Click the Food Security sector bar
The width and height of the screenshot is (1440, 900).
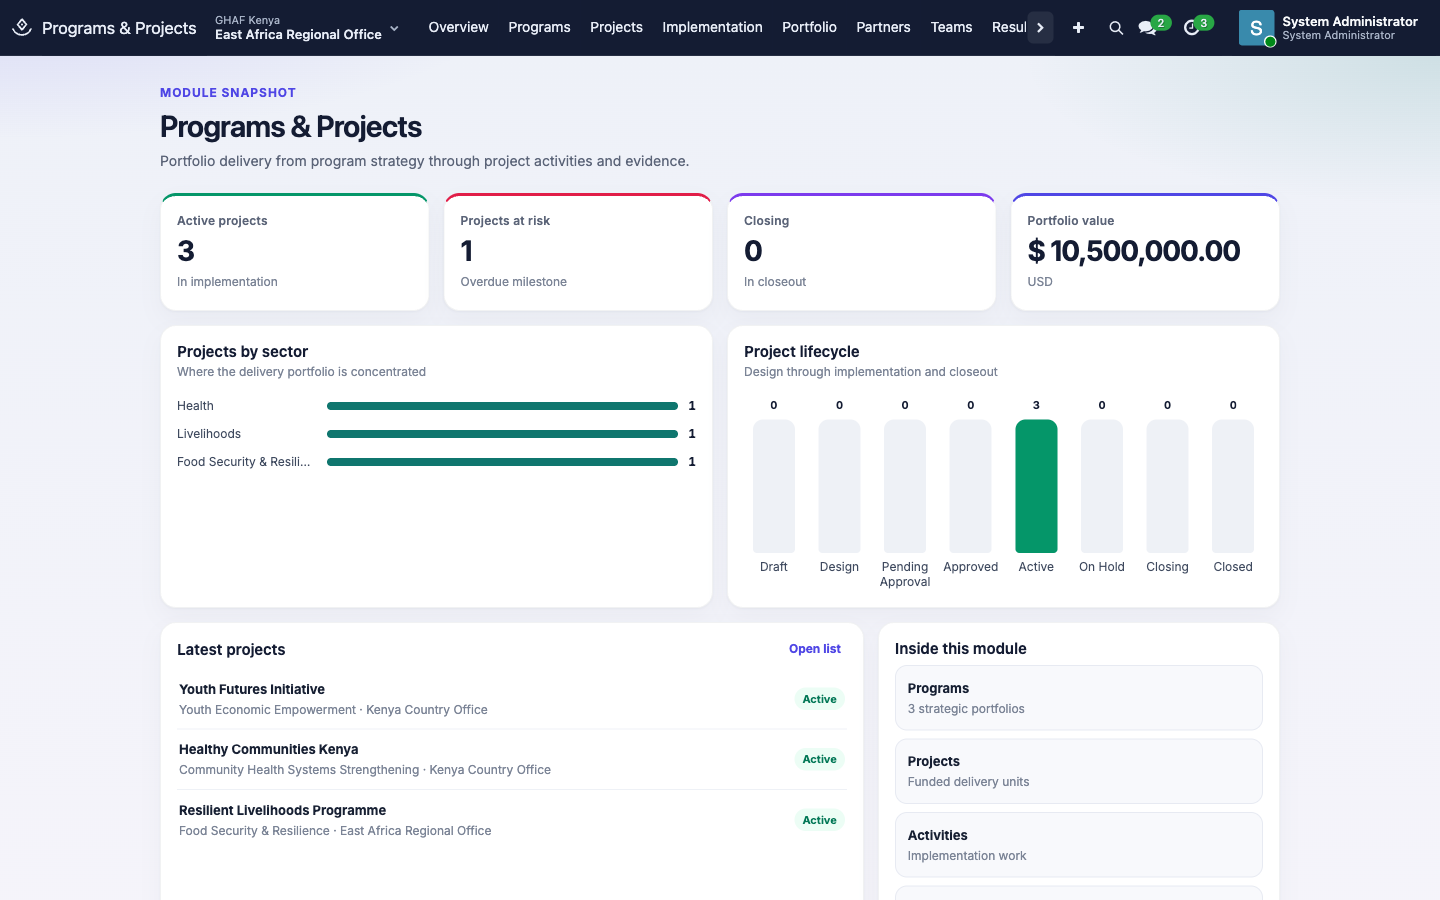coord(502,462)
